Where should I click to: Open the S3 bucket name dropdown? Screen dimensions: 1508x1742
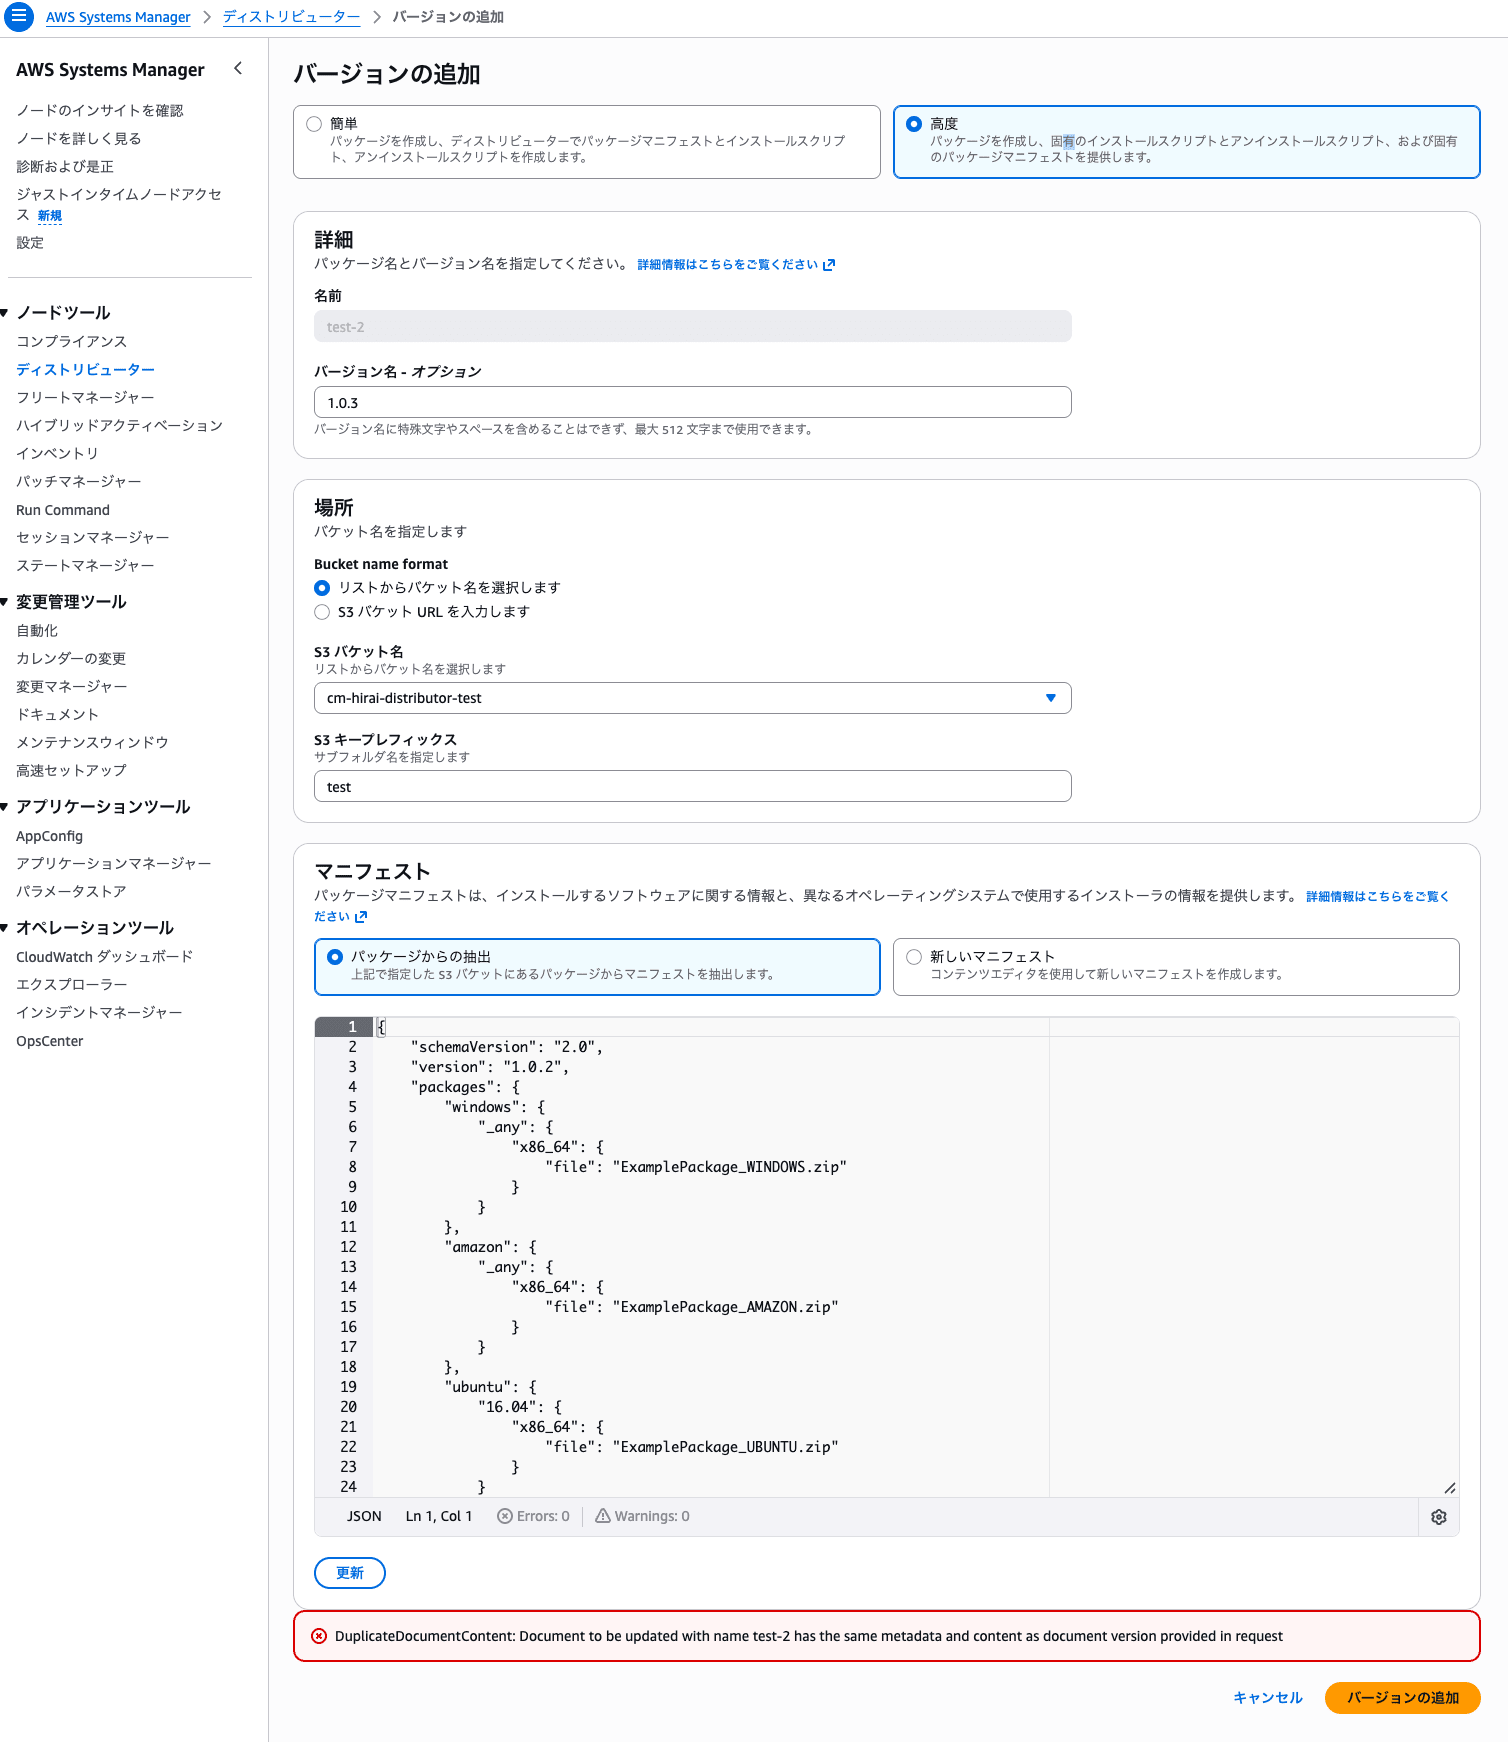point(692,698)
